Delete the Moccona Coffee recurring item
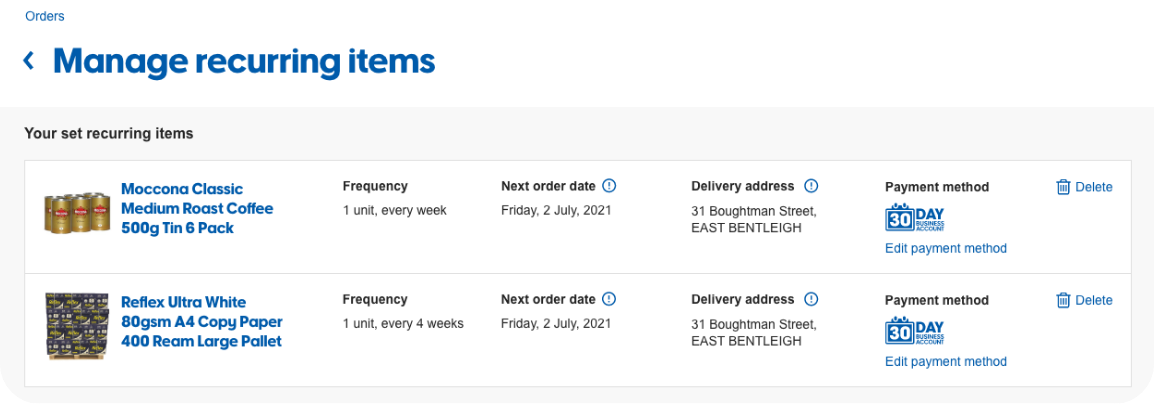 pos(1093,187)
